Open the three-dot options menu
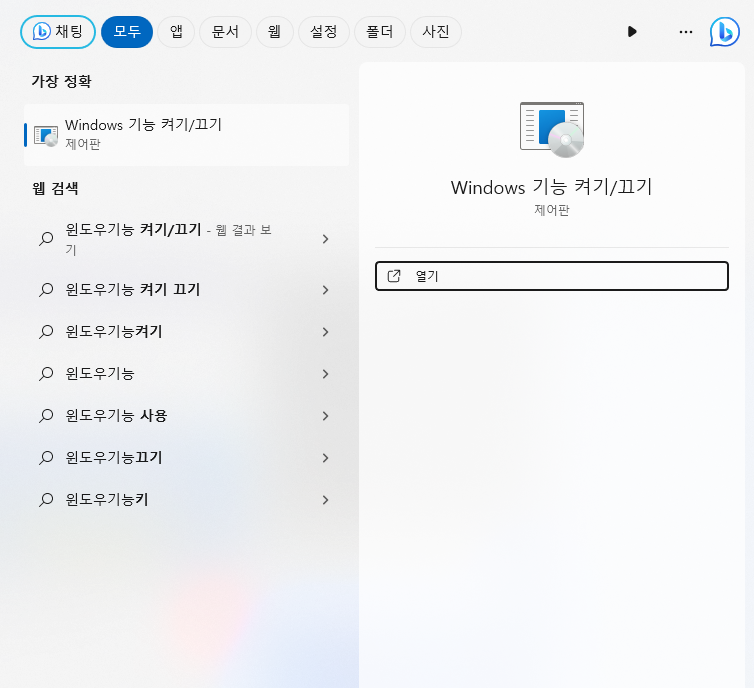The image size is (754, 688). point(686,32)
